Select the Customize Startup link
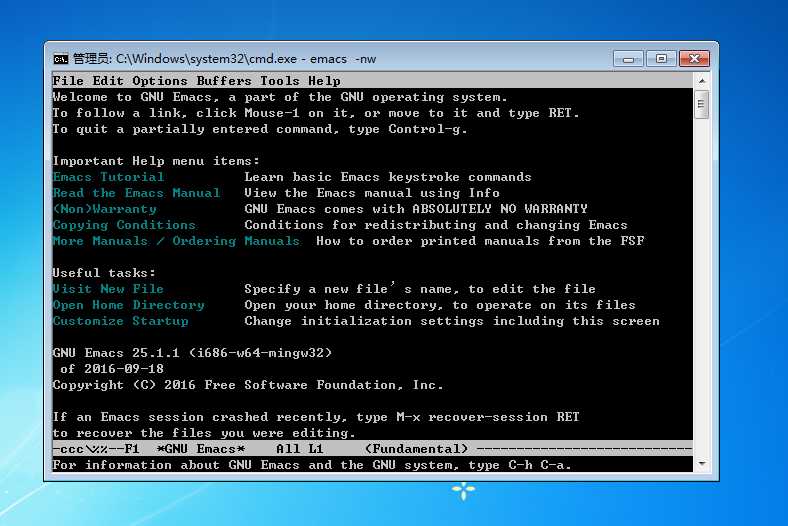 point(120,321)
